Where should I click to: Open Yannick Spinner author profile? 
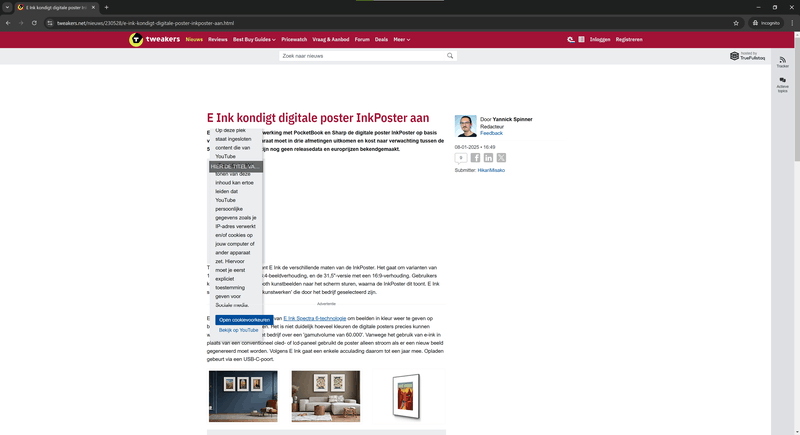pyautogui.click(x=512, y=119)
